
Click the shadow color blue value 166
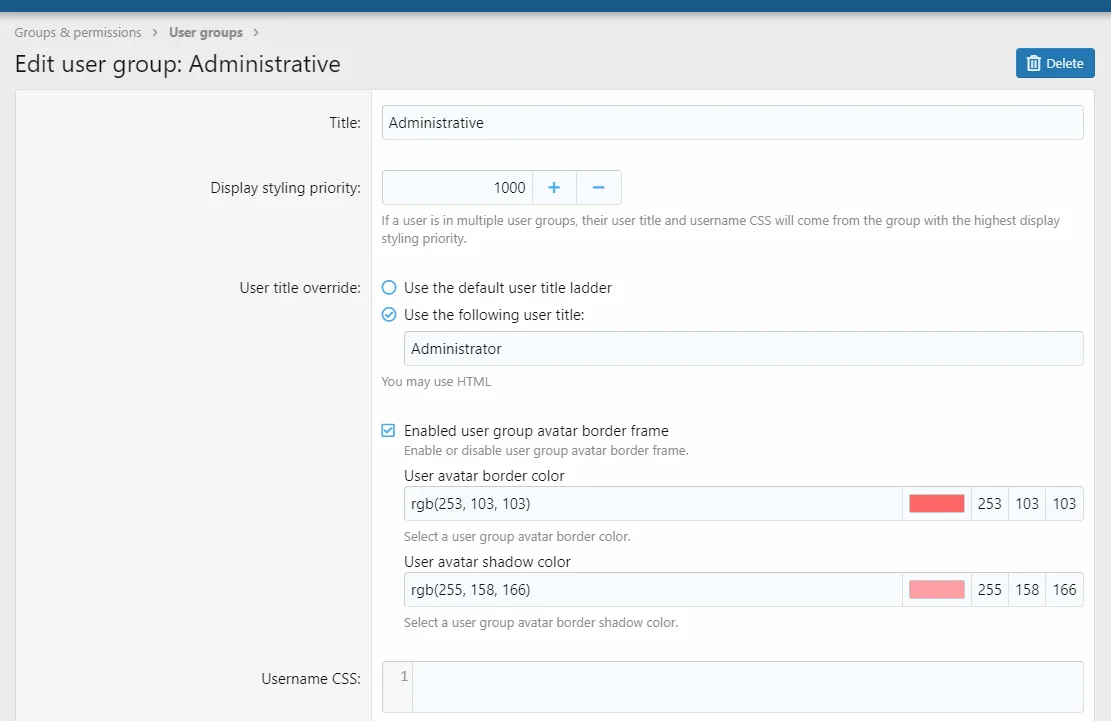1064,590
